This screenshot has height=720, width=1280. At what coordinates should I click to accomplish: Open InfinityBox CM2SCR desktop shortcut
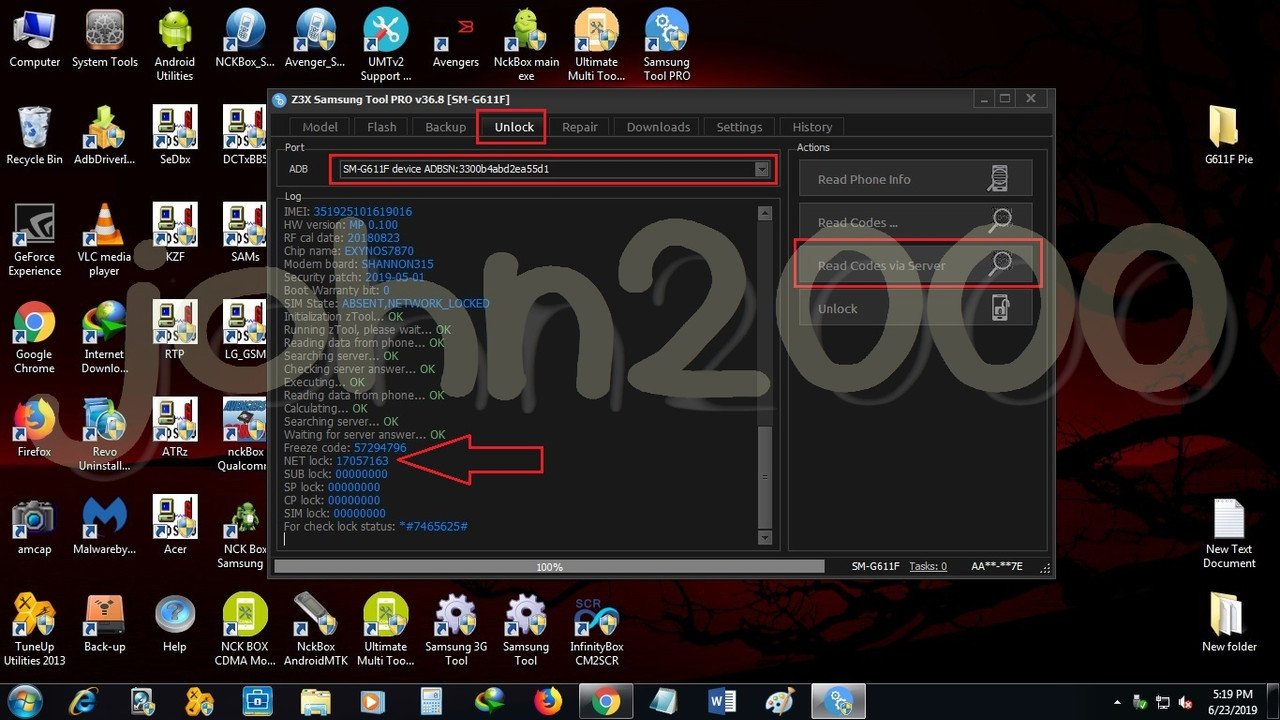point(596,629)
